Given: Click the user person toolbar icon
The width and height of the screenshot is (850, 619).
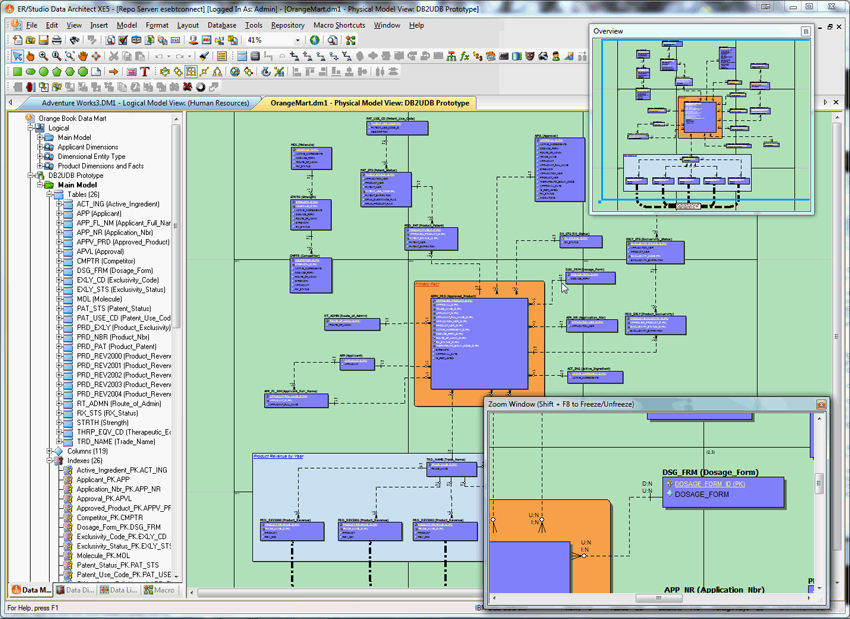Looking at the screenshot, I should 556,56.
